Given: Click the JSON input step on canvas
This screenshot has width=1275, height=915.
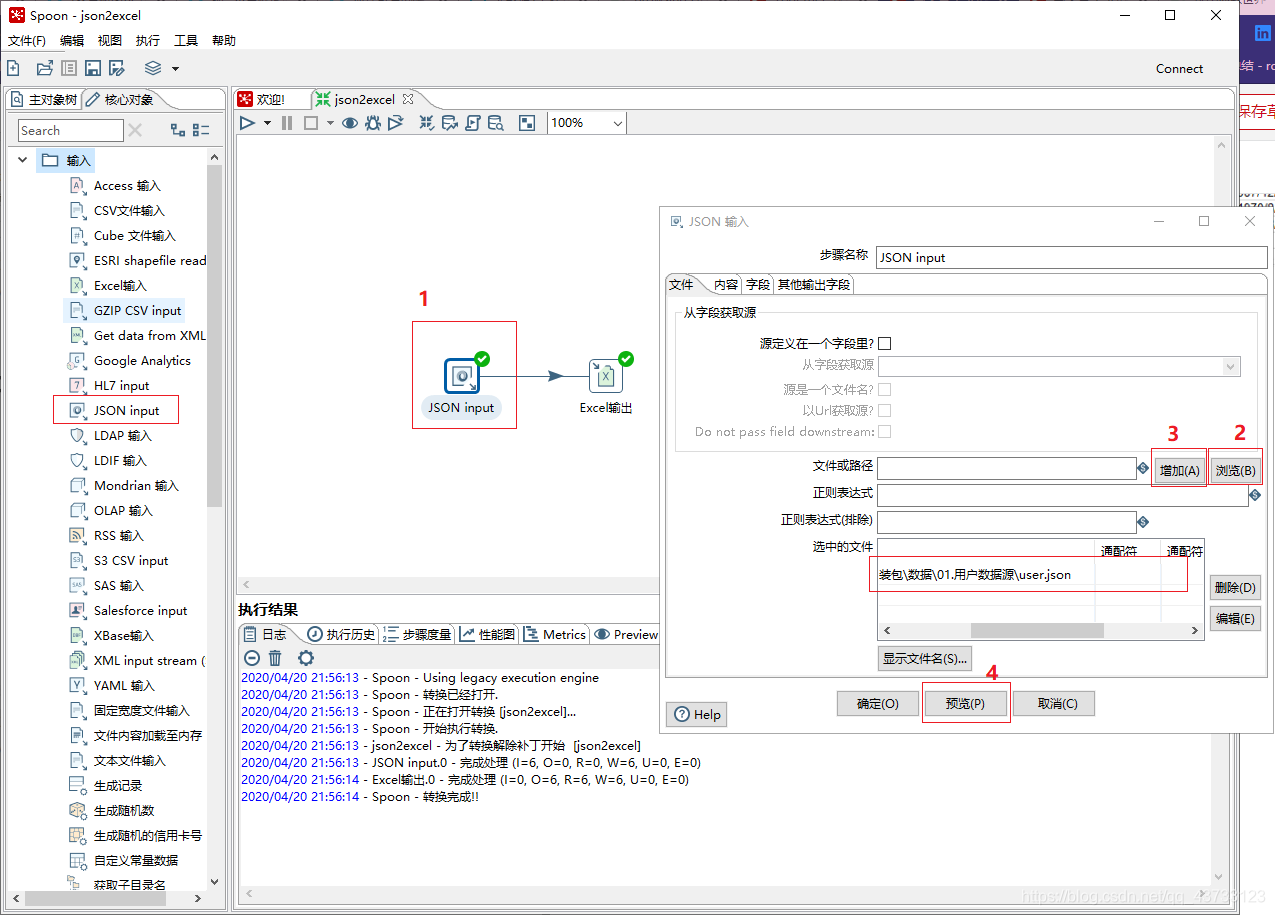Looking at the screenshot, I should [461, 376].
